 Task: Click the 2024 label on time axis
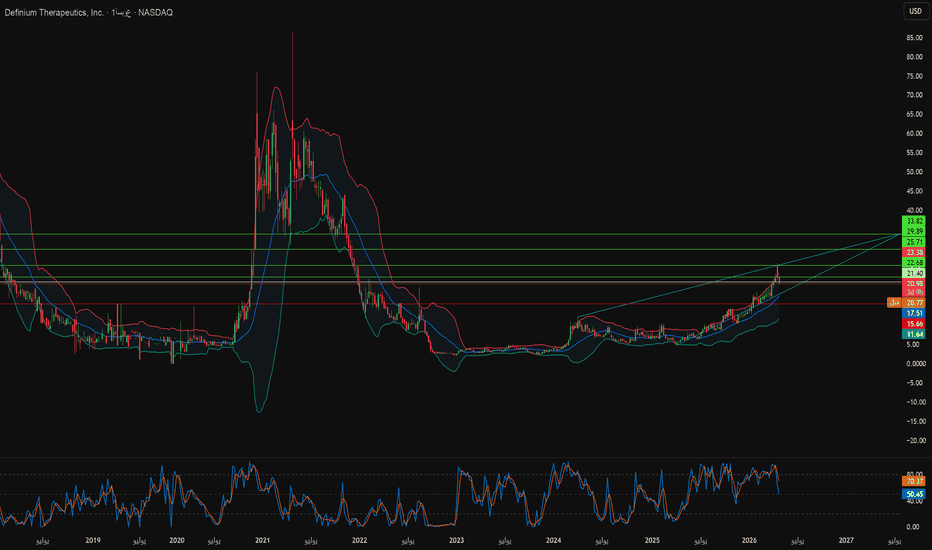click(553, 540)
